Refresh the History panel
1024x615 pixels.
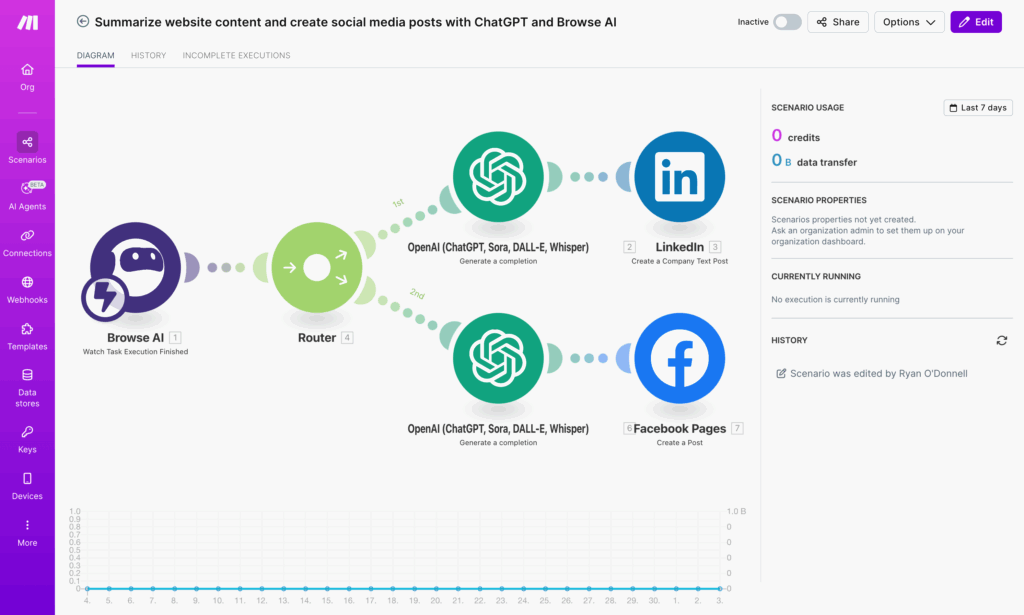coord(1002,341)
